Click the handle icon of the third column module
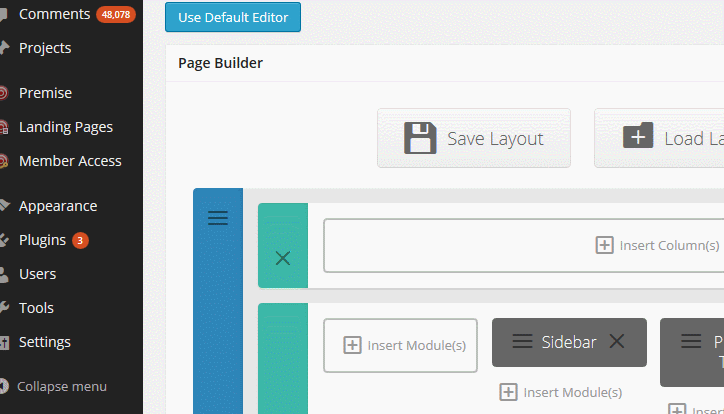The image size is (724, 414). (x=691, y=342)
